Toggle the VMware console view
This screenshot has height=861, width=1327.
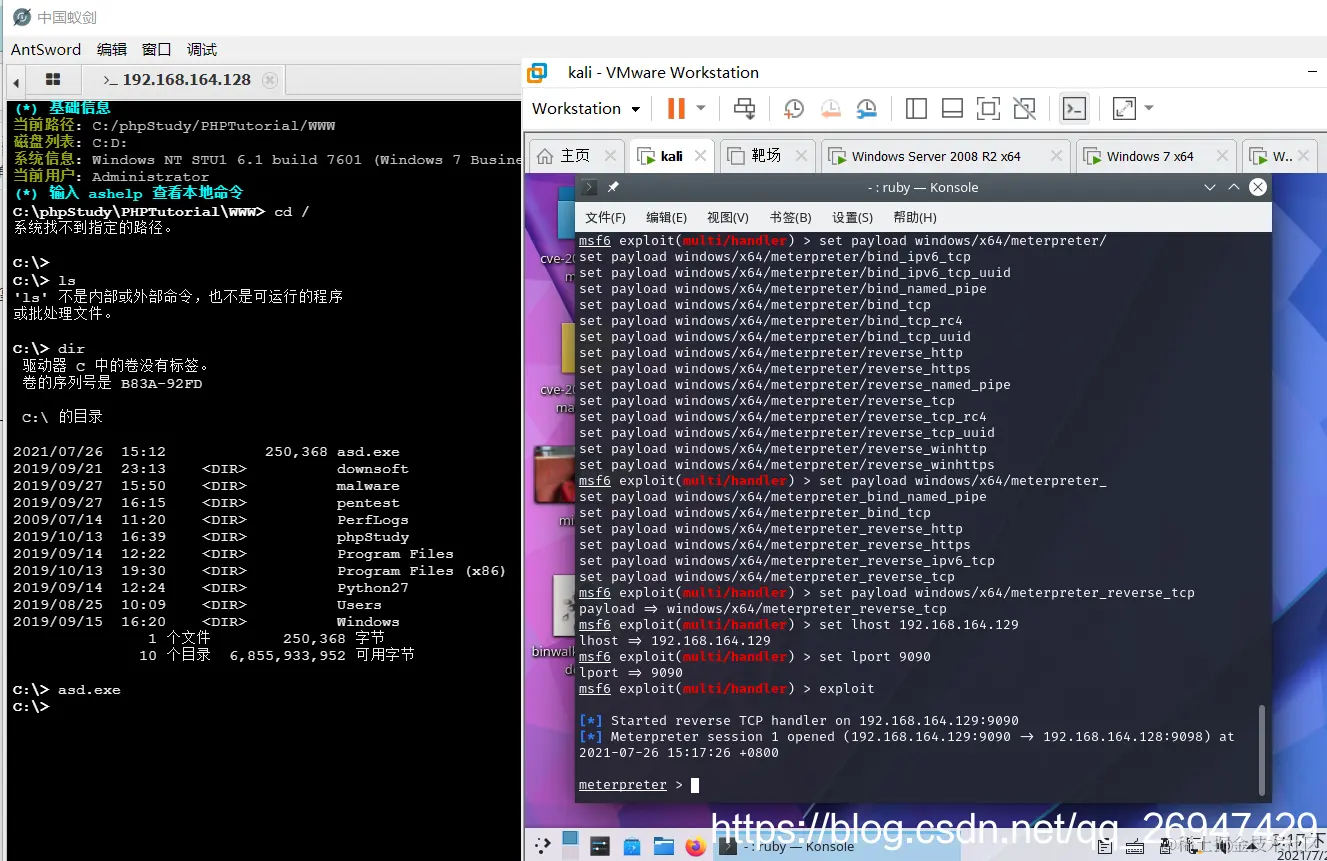[x=1074, y=108]
